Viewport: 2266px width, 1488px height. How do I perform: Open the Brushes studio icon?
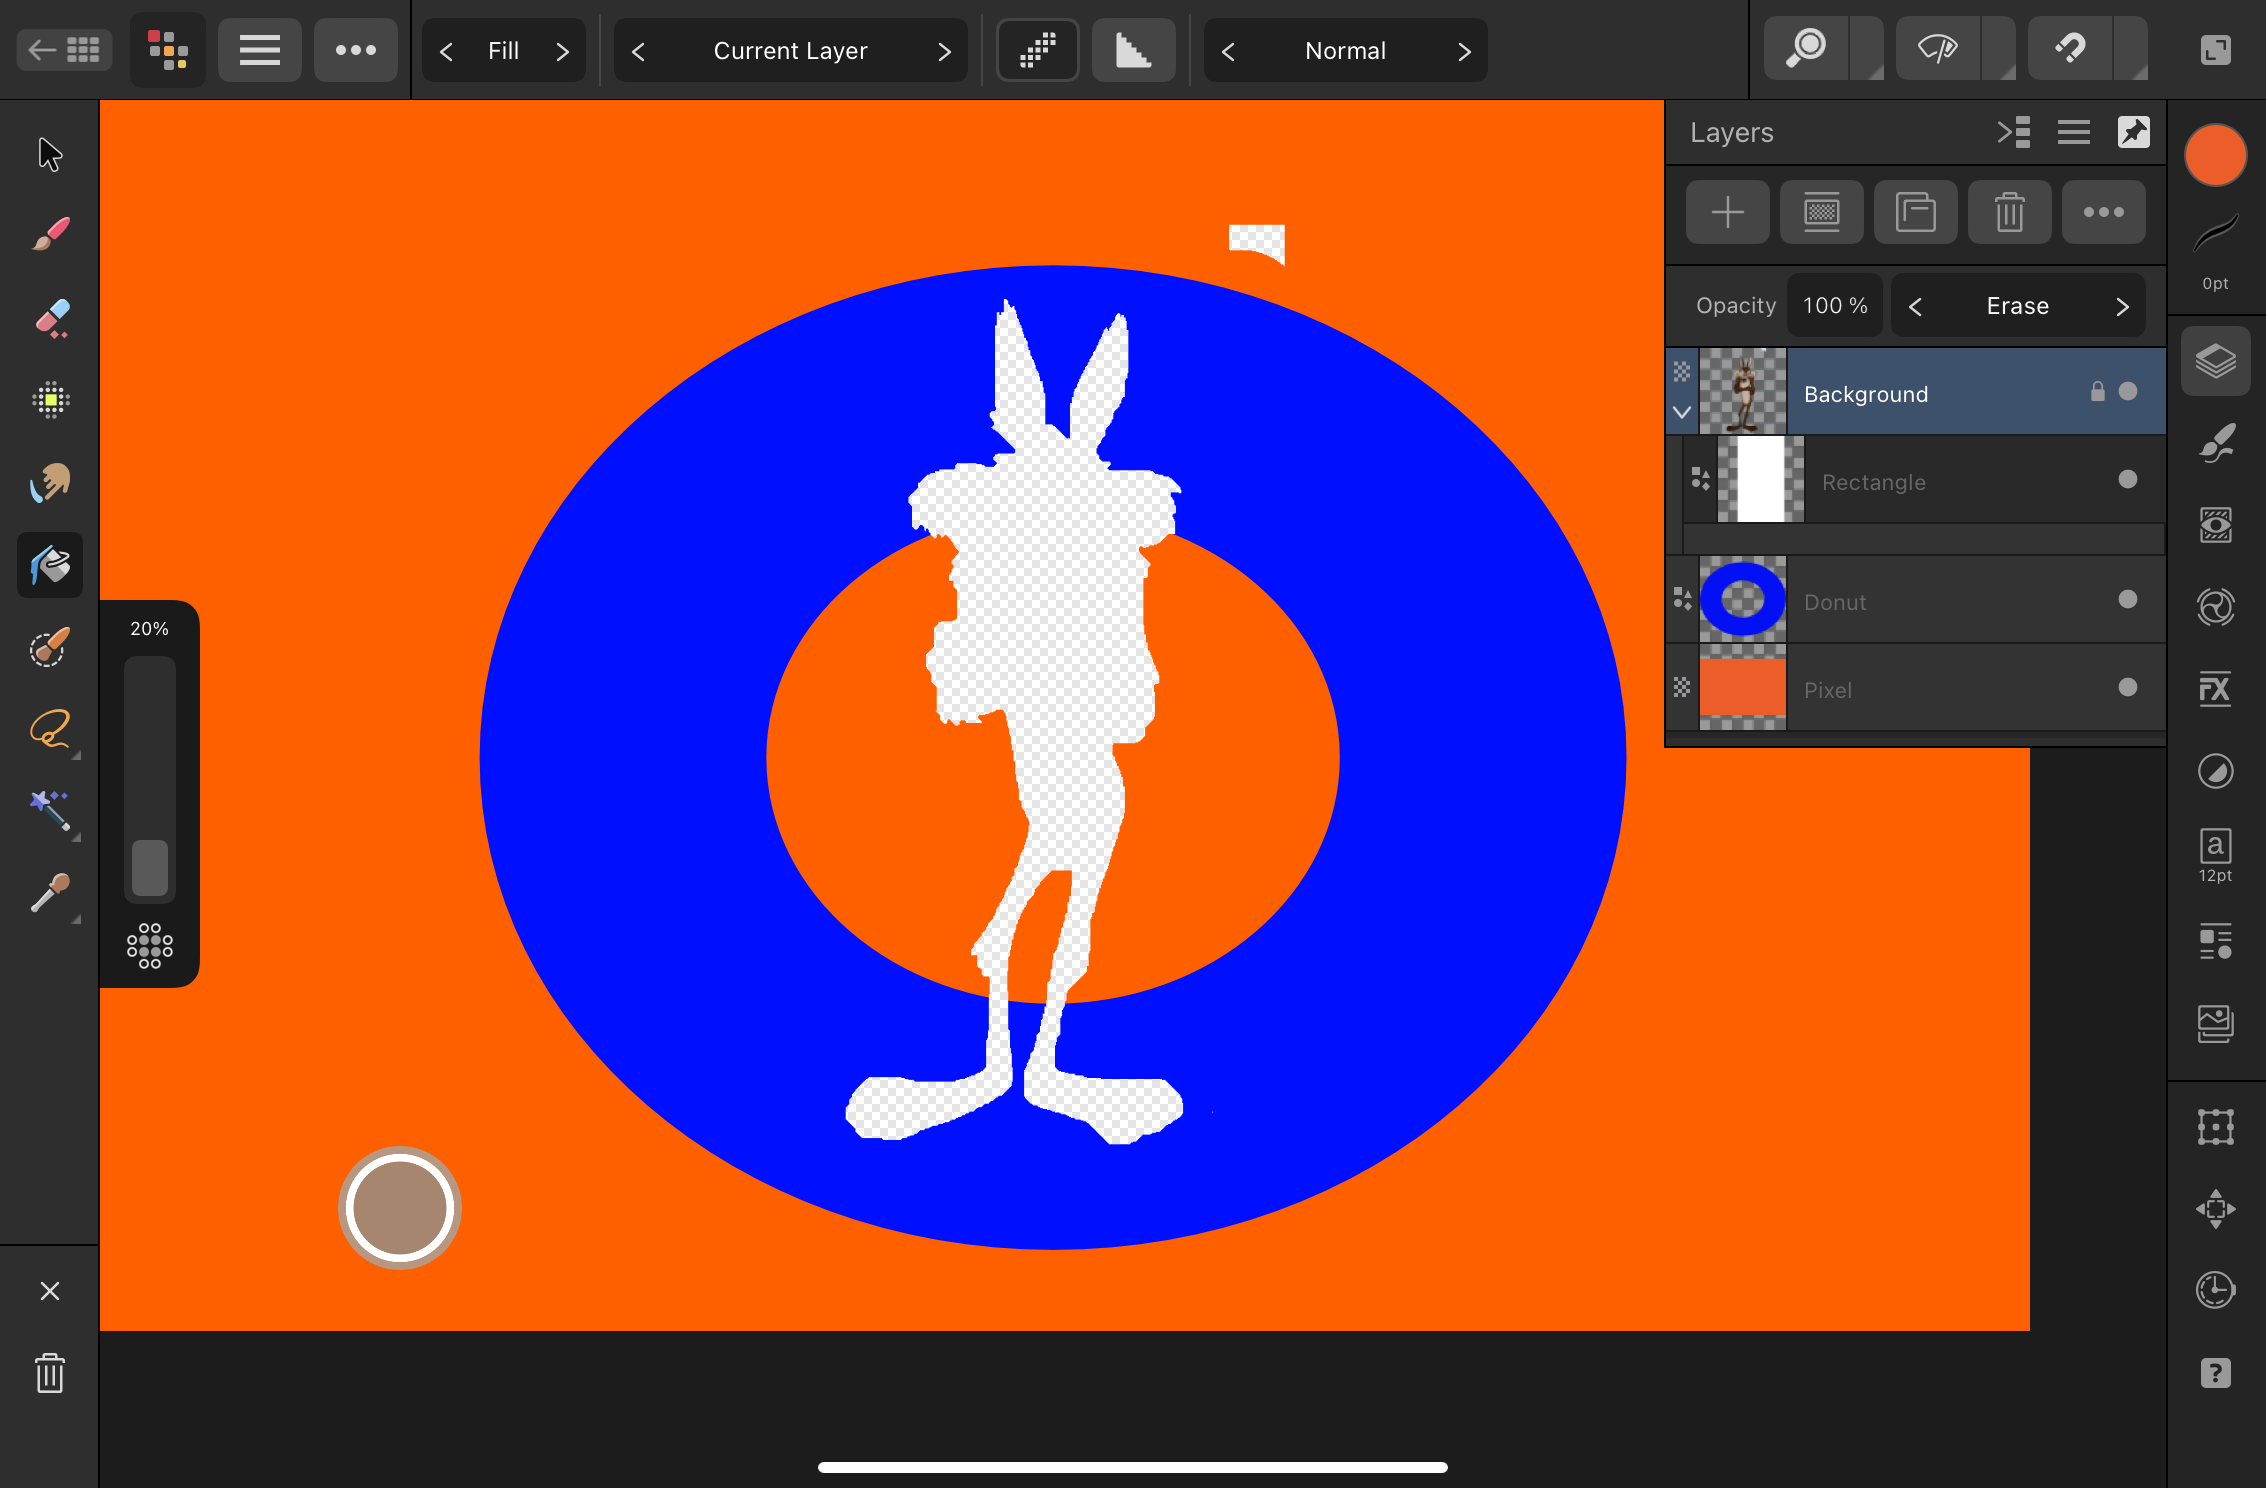coord(2216,443)
